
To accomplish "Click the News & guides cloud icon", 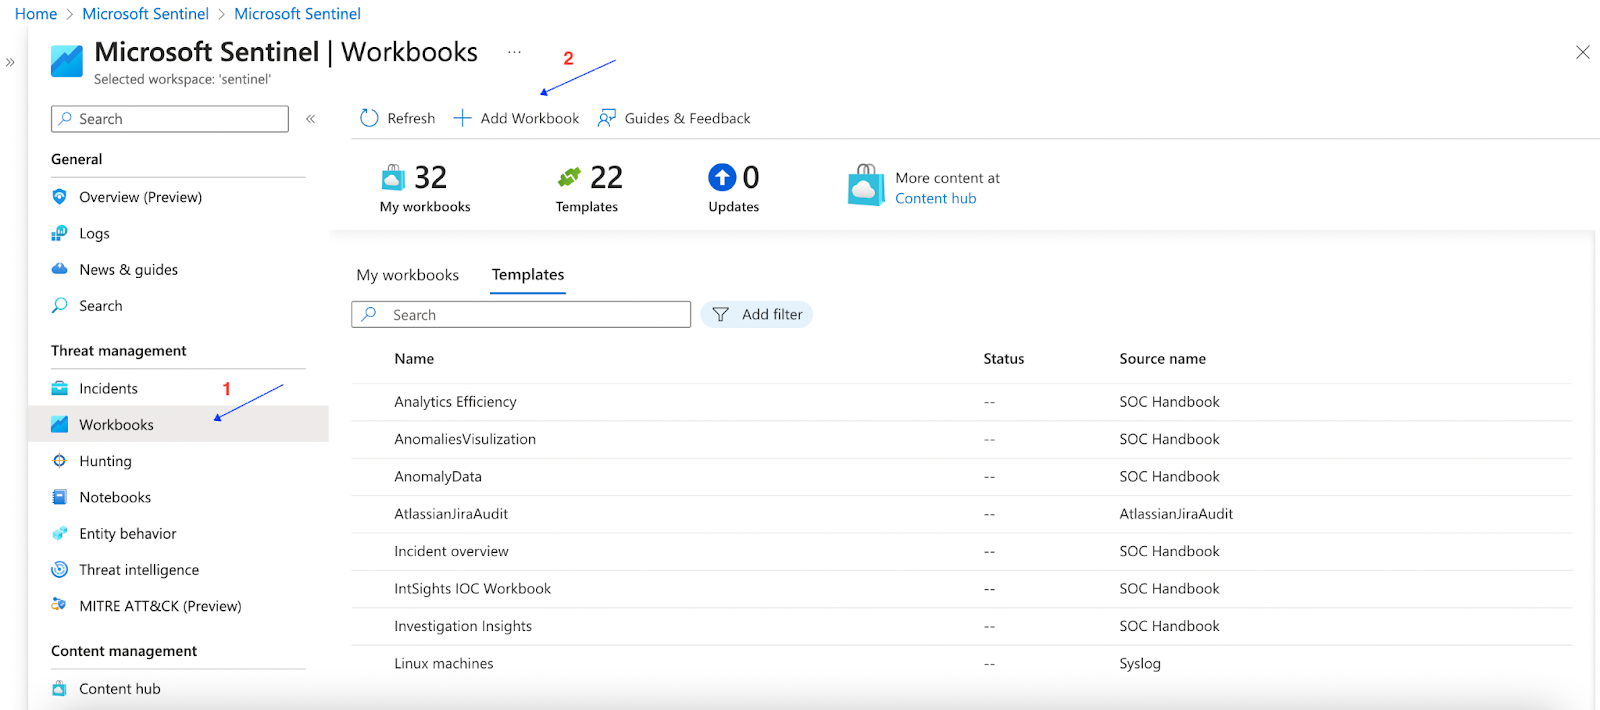I will (59, 269).
